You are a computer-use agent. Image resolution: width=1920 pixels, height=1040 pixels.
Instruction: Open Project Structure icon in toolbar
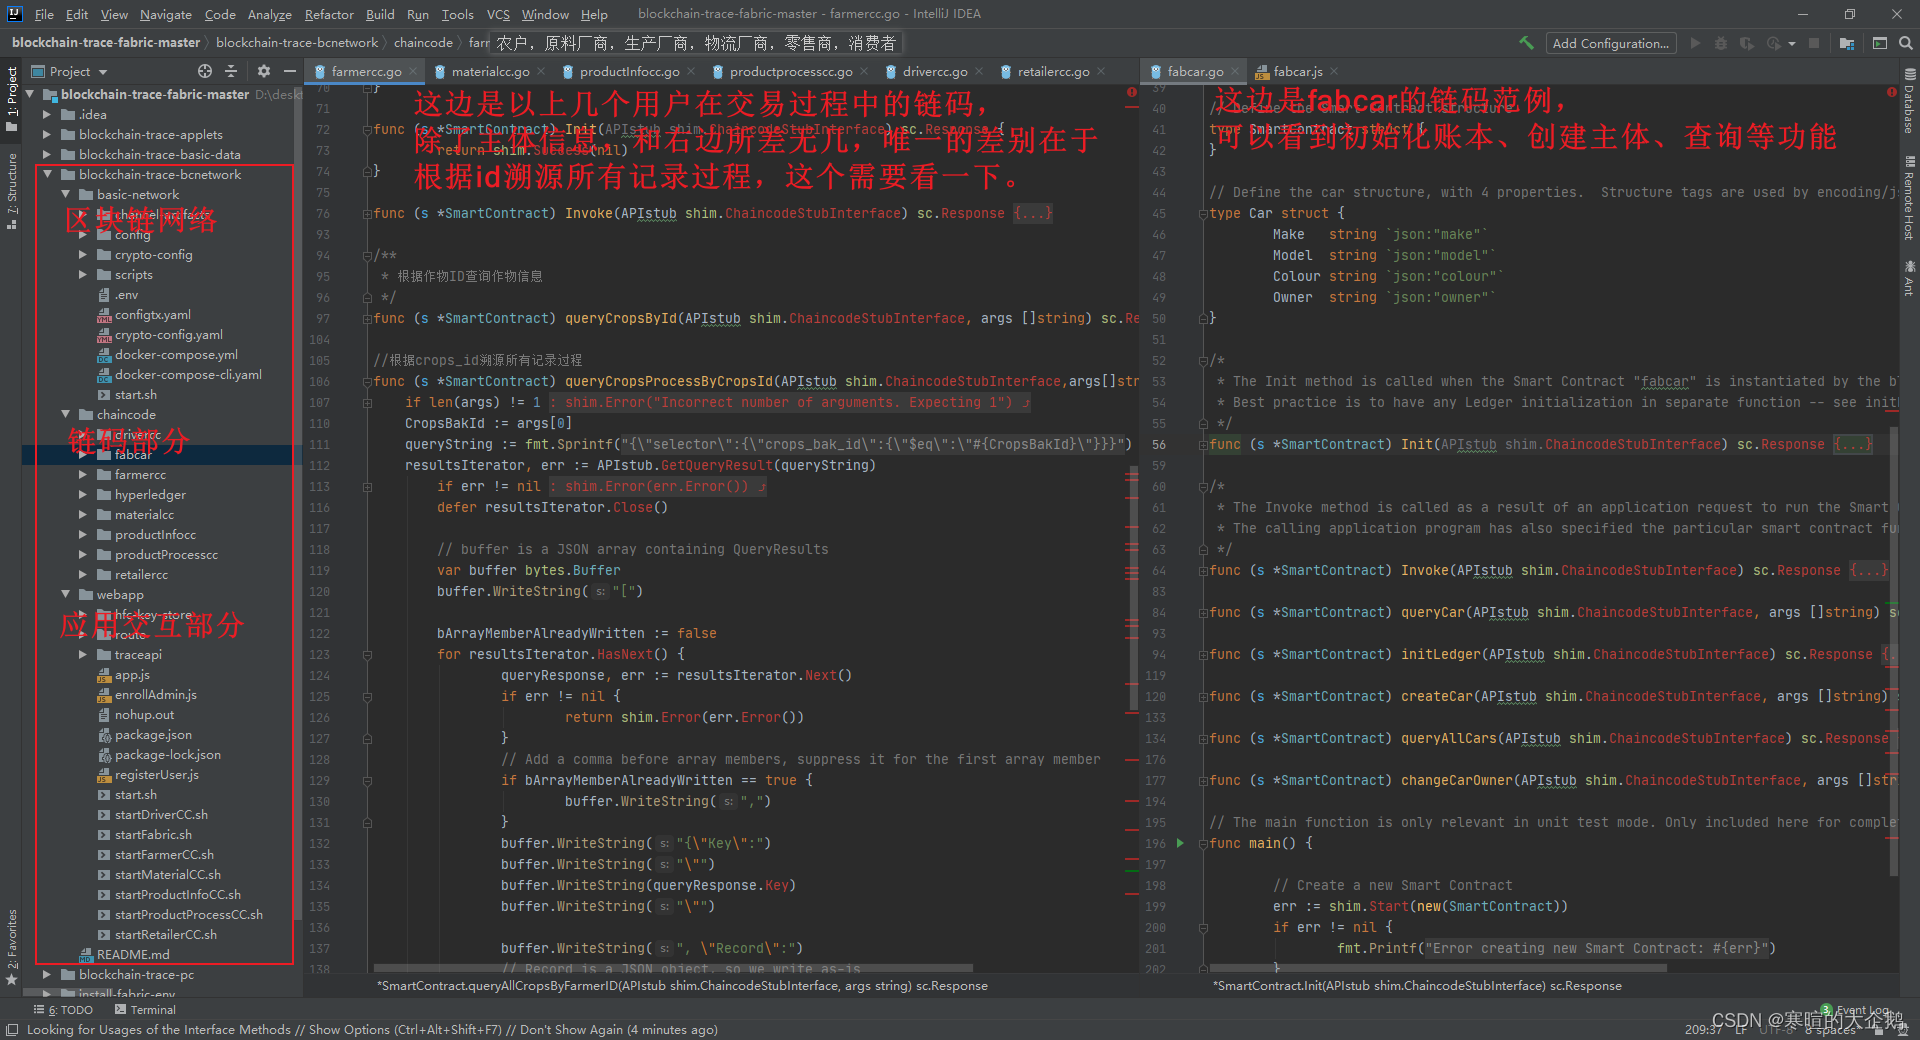click(x=1846, y=43)
